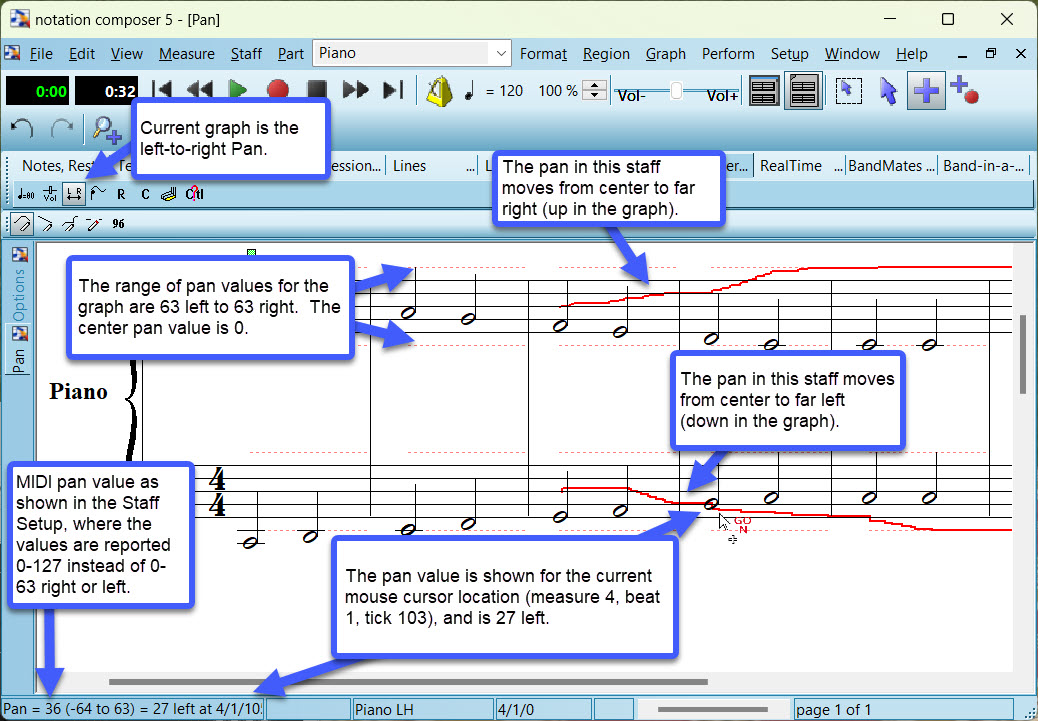
Task: Open the Graph menu
Action: [x=665, y=54]
